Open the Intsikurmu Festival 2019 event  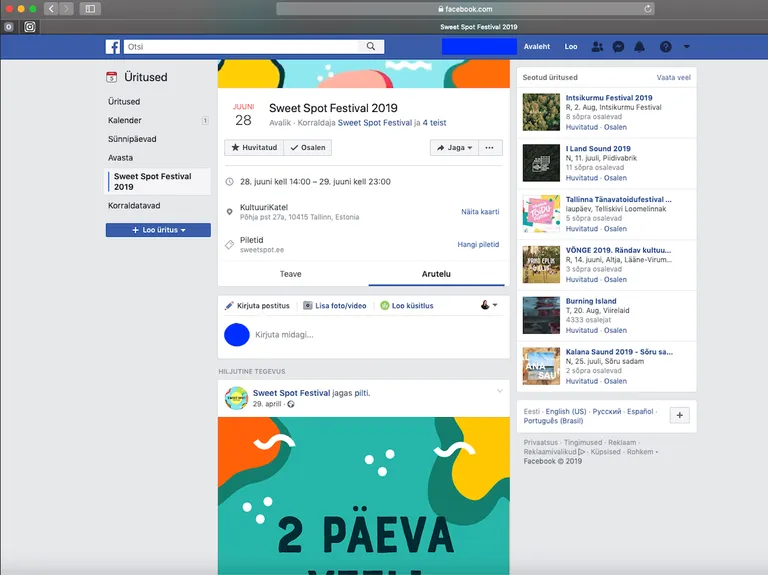(x=609, y=97)
